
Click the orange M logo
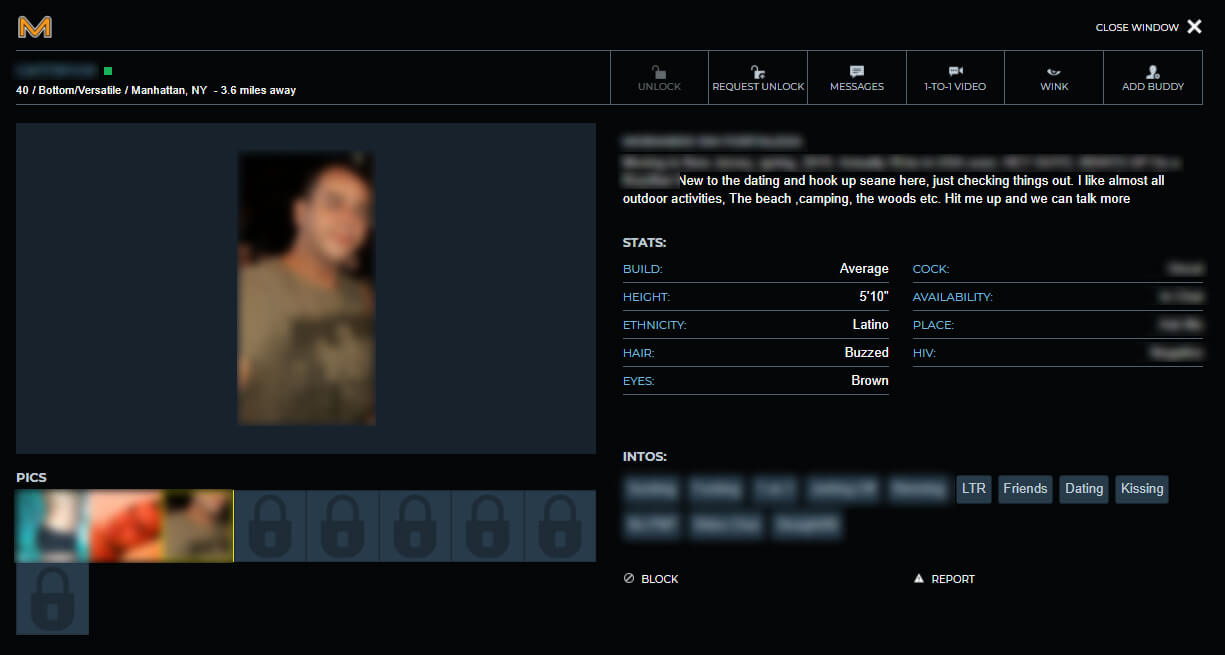click(x=35, y=27)
